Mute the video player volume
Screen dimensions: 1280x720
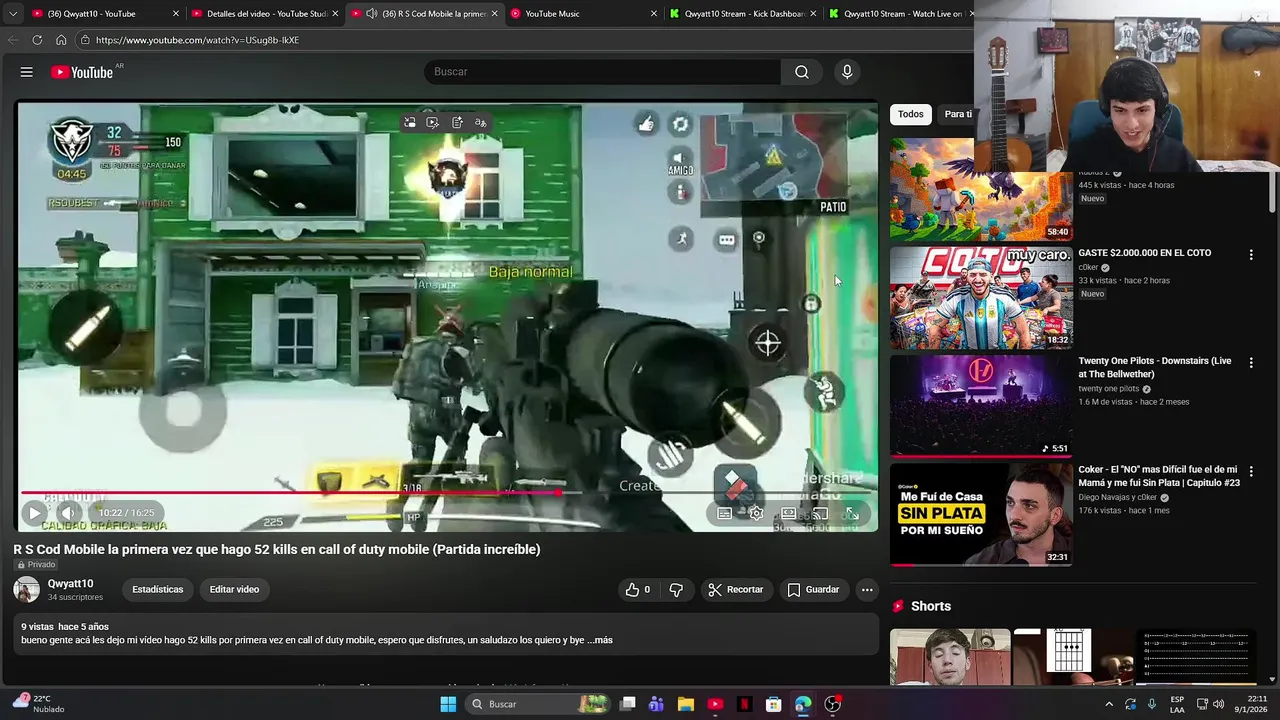point(68,513)
